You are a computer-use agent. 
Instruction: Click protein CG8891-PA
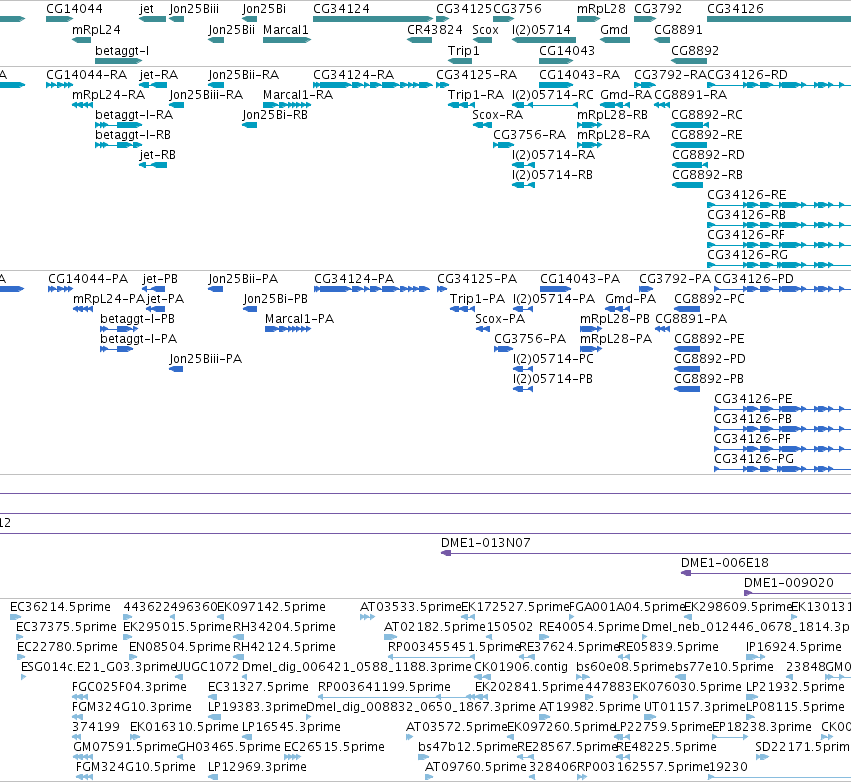pyautogui.click(x=662, y=329)
